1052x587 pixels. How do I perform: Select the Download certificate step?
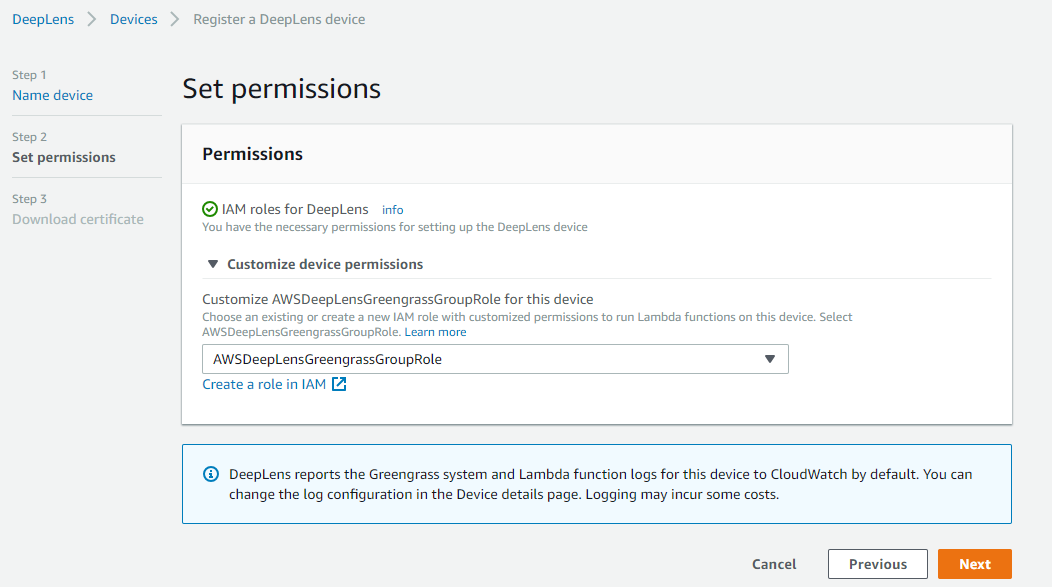coord(77,219)
